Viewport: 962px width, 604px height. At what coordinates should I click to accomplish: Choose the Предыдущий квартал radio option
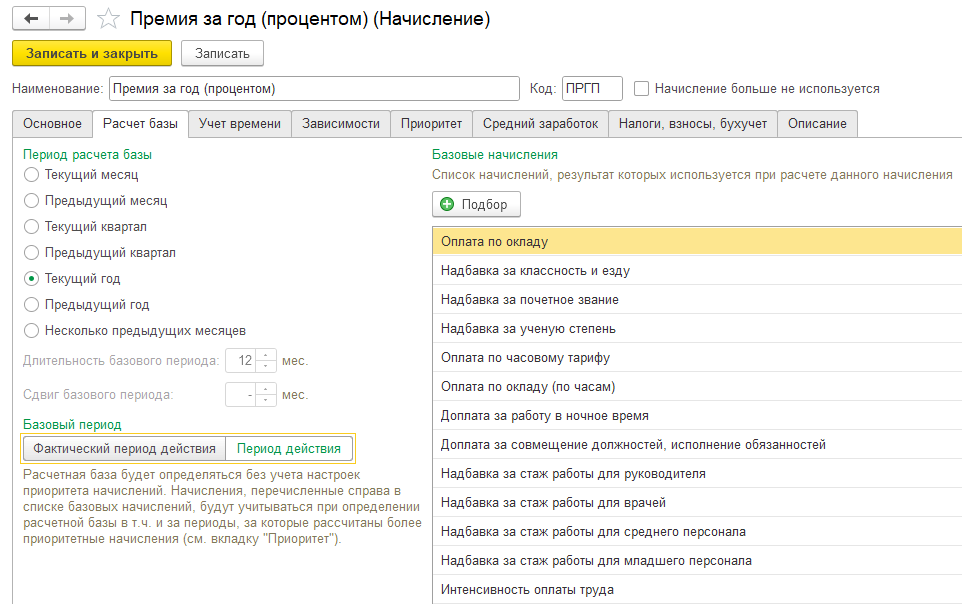(x=31, y=252)
